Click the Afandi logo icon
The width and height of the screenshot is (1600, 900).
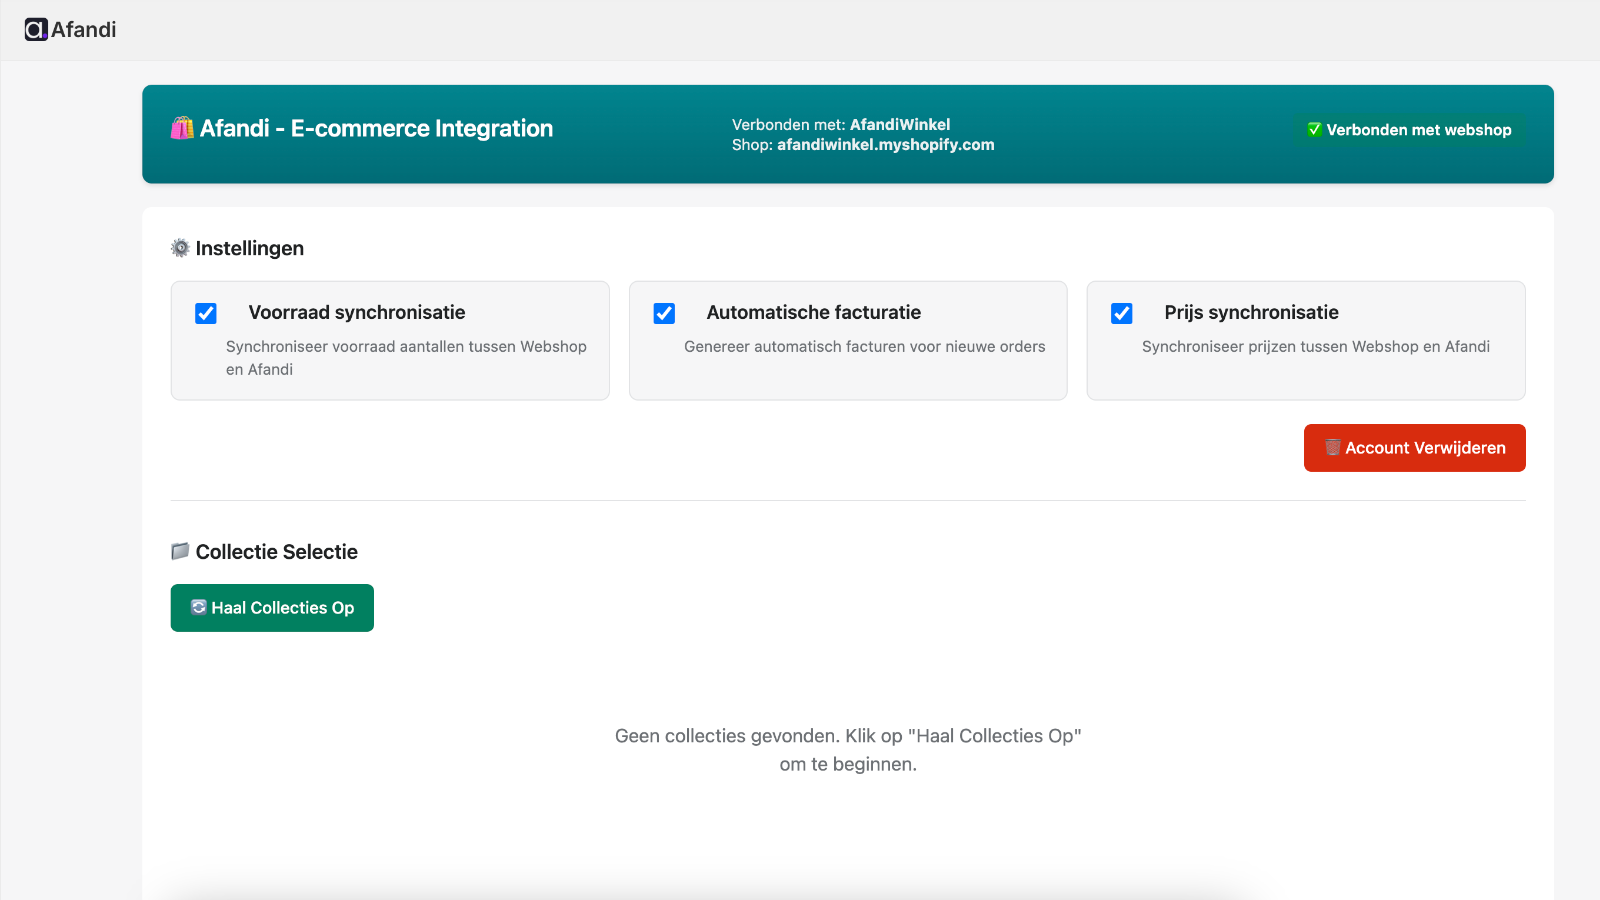click(36, 30)
